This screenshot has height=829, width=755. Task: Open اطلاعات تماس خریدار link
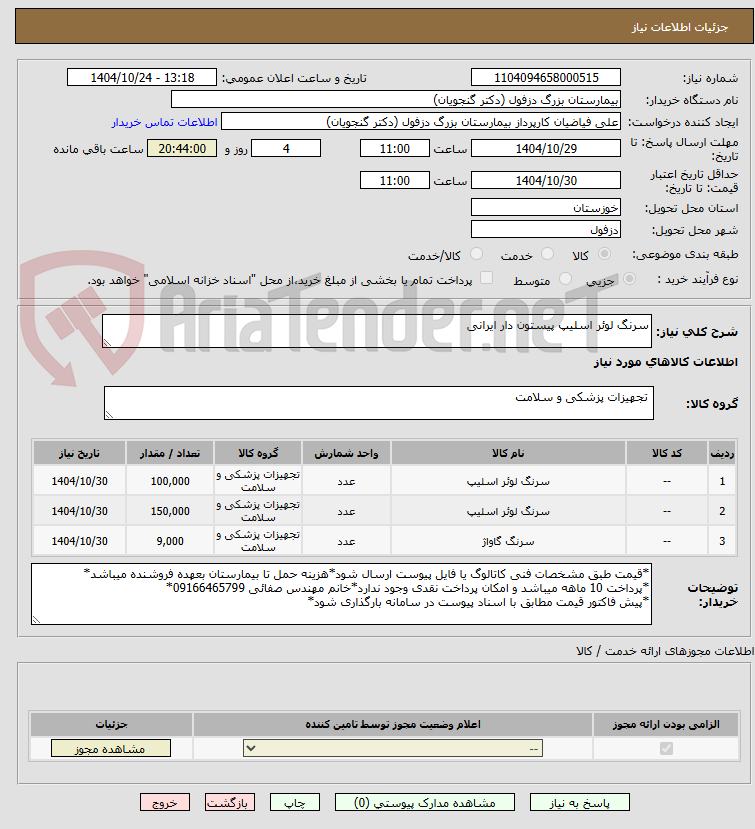[x=164, y=122]
